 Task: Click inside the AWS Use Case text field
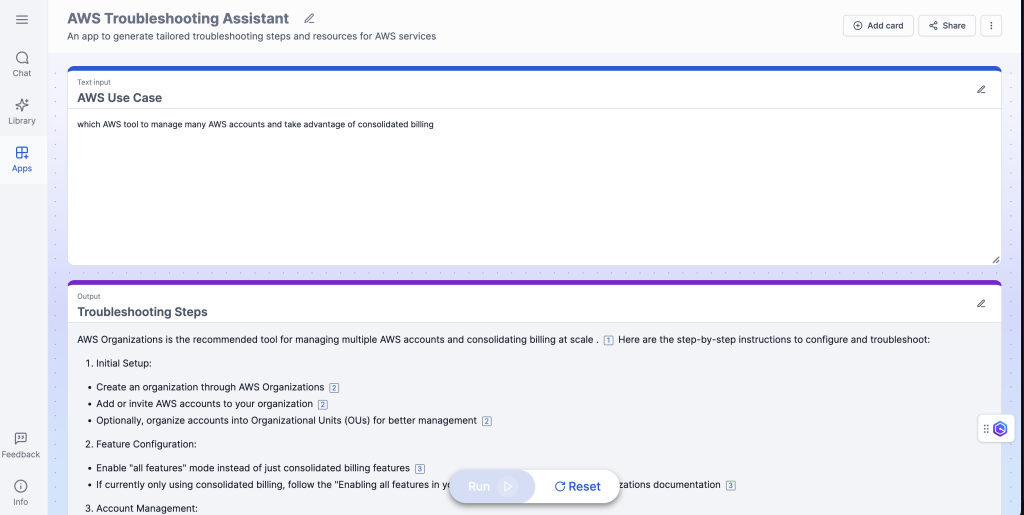[534, 187]
